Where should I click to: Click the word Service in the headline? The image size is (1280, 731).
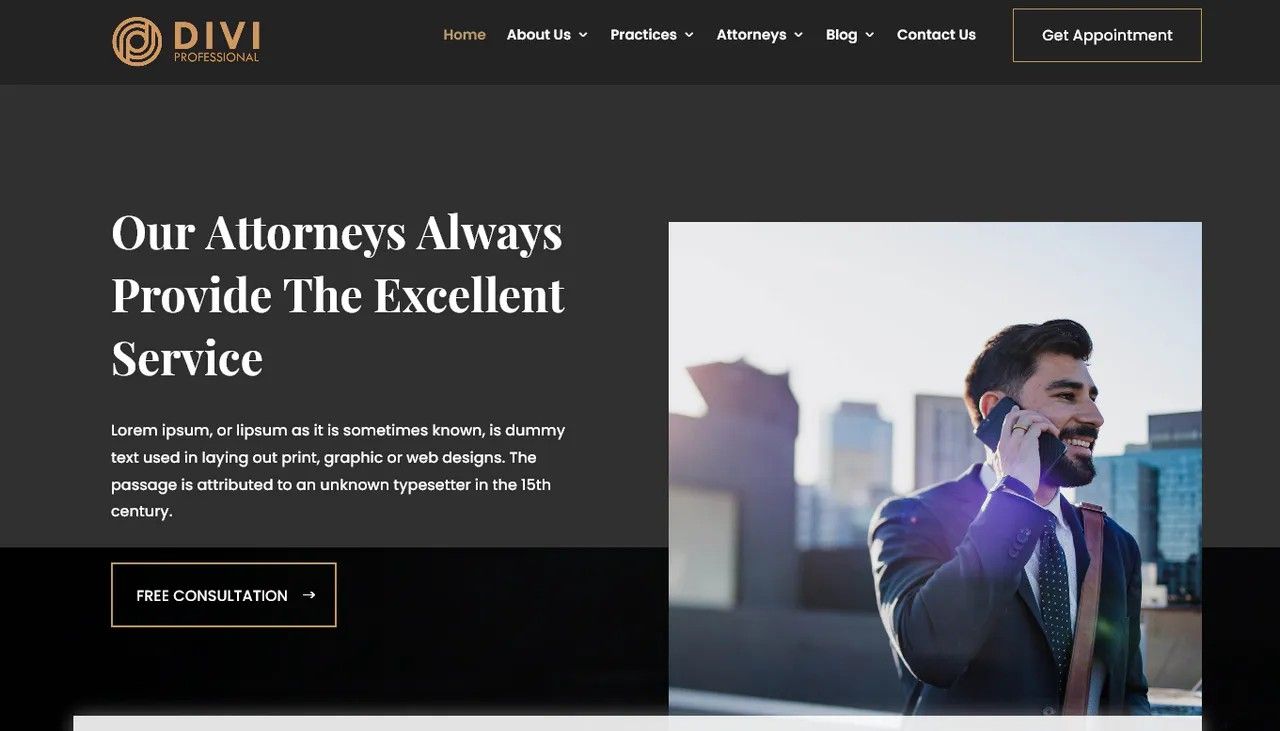pyautogui.click(x=187, y=358)
